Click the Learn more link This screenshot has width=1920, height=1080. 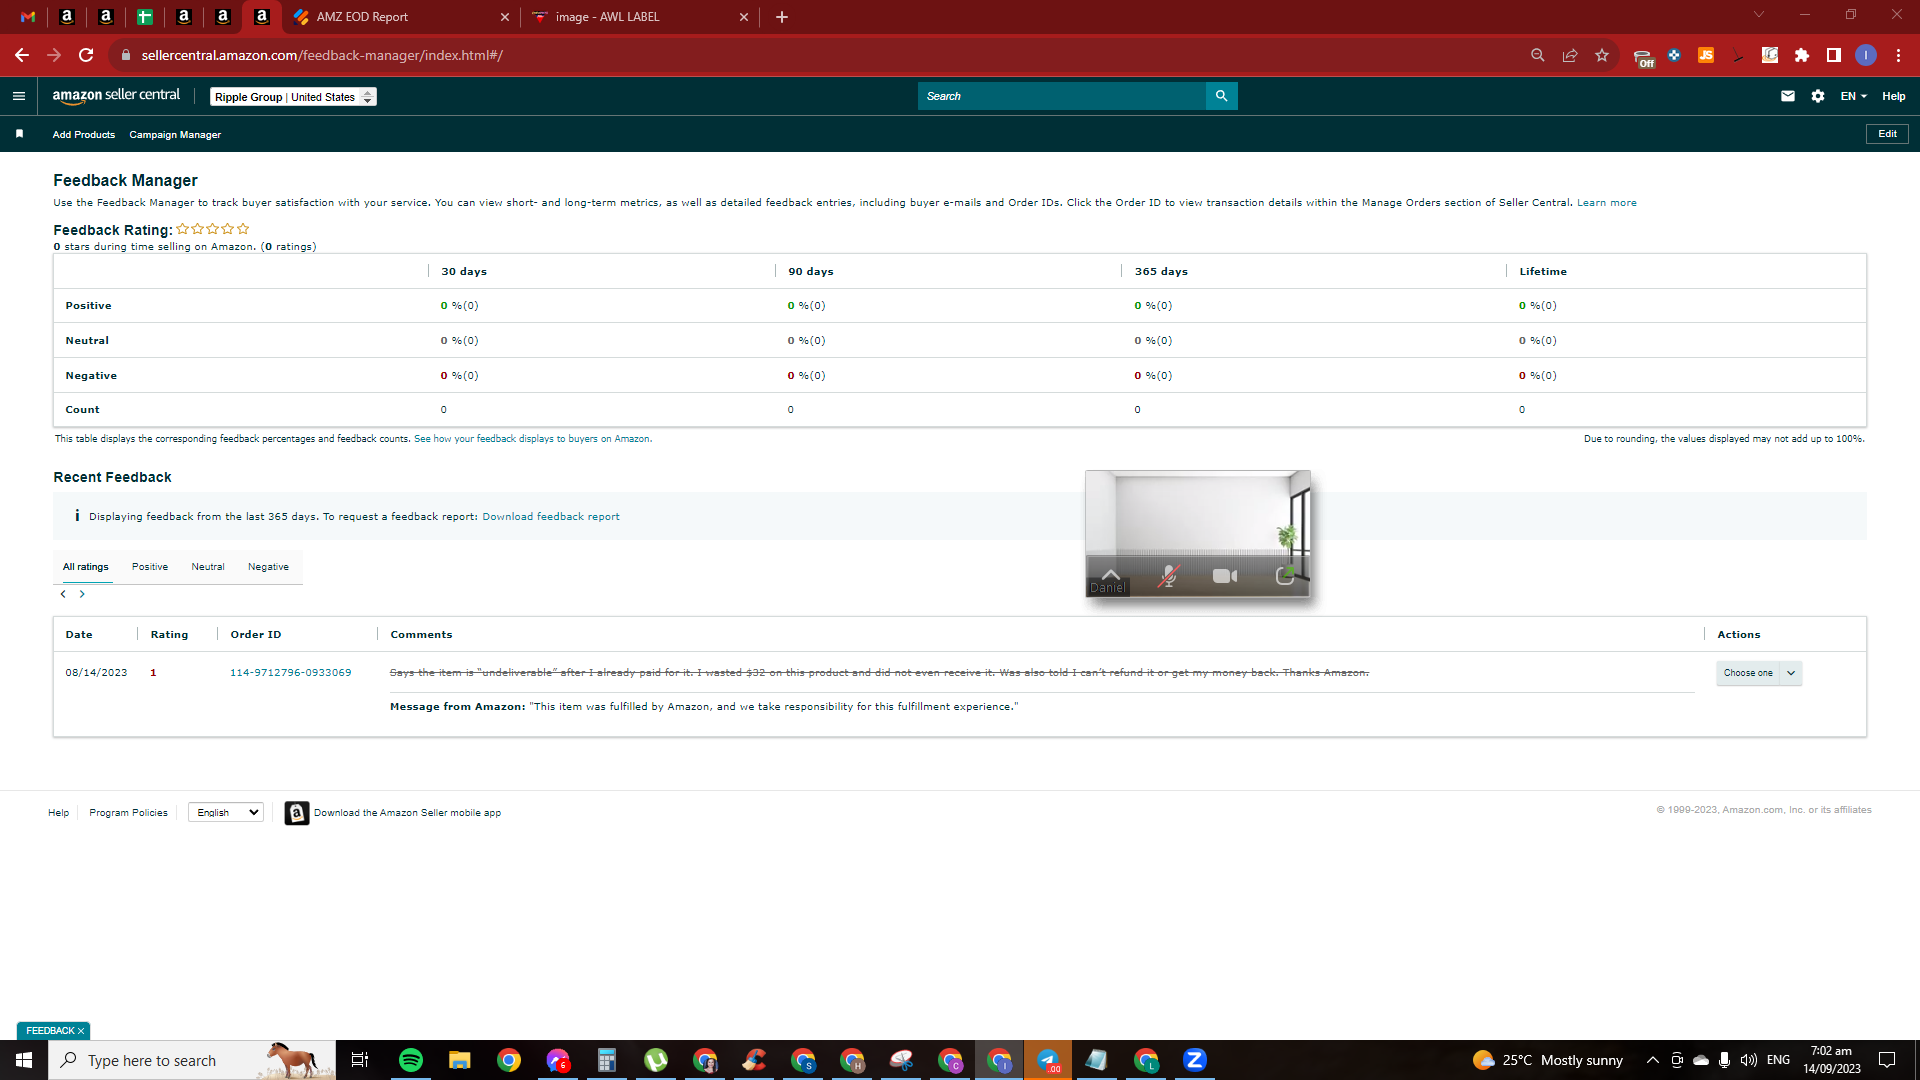pos(1607,203)
